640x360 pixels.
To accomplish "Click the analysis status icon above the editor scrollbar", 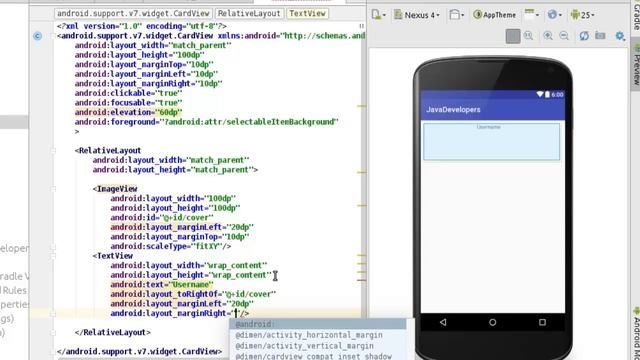I will tap(361, 26).
